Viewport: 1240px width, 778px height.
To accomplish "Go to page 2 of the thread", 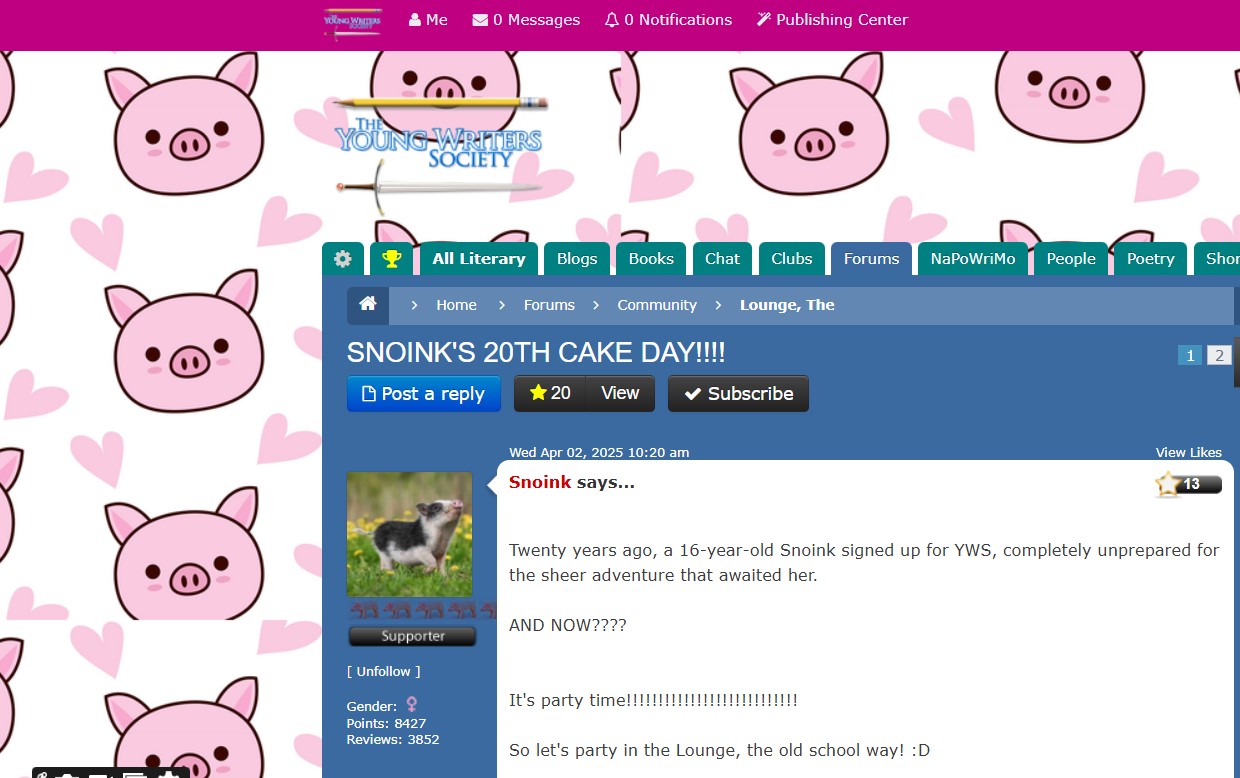I will click(1219, 355).
